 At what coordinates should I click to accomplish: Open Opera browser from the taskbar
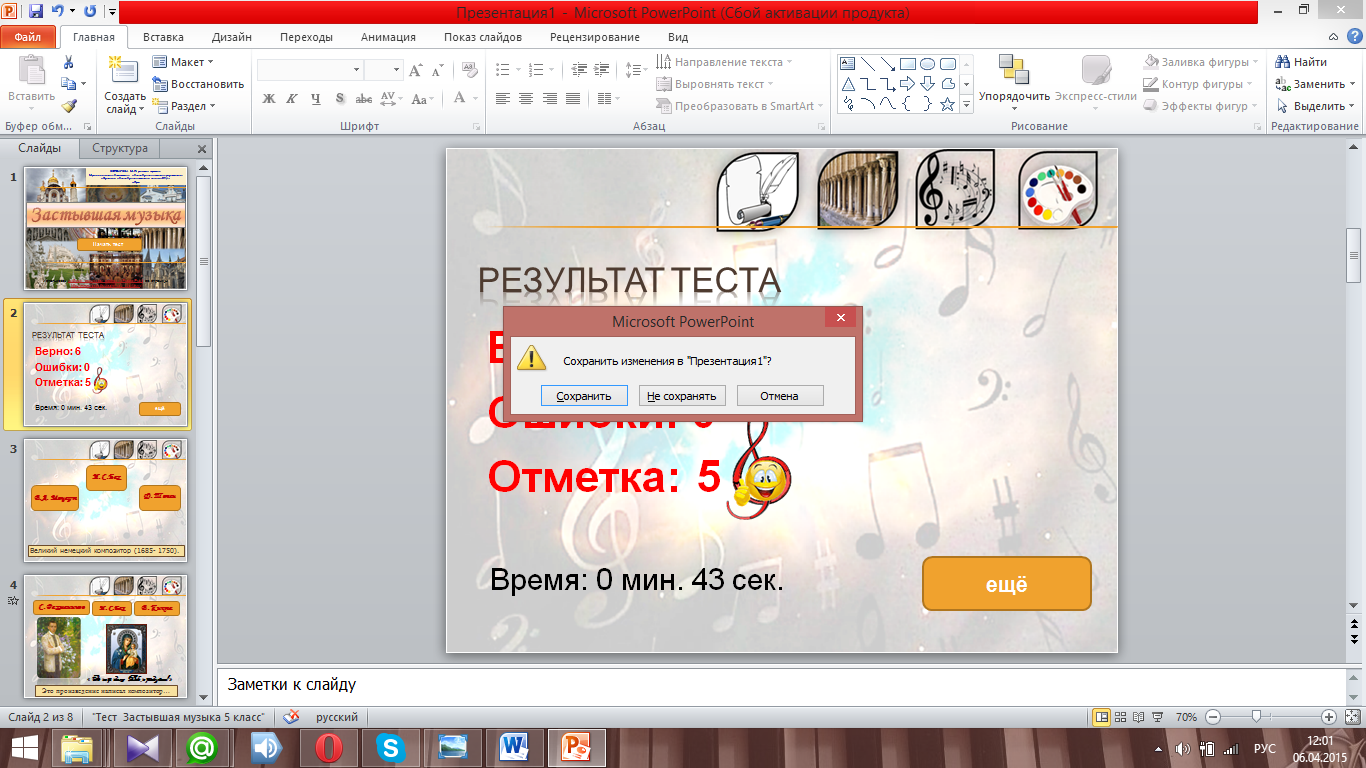(329, 747)
